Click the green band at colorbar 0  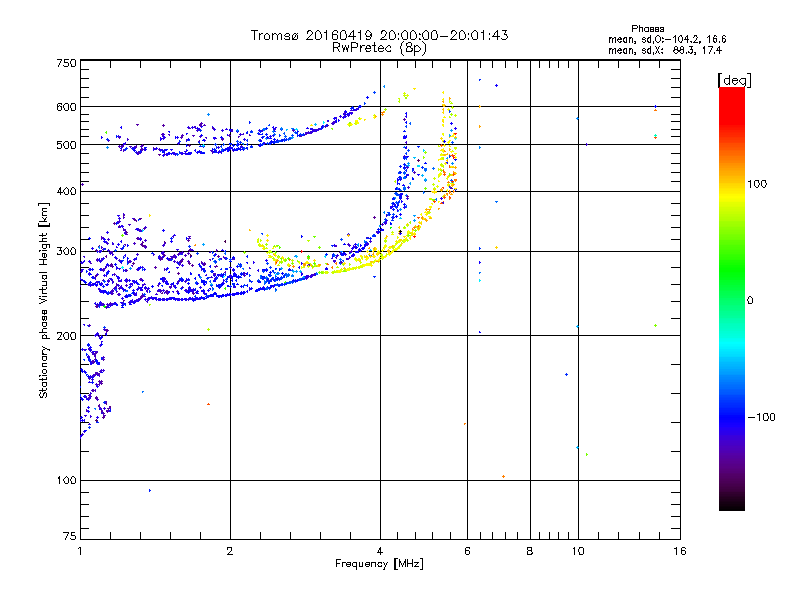pos(732,301)
